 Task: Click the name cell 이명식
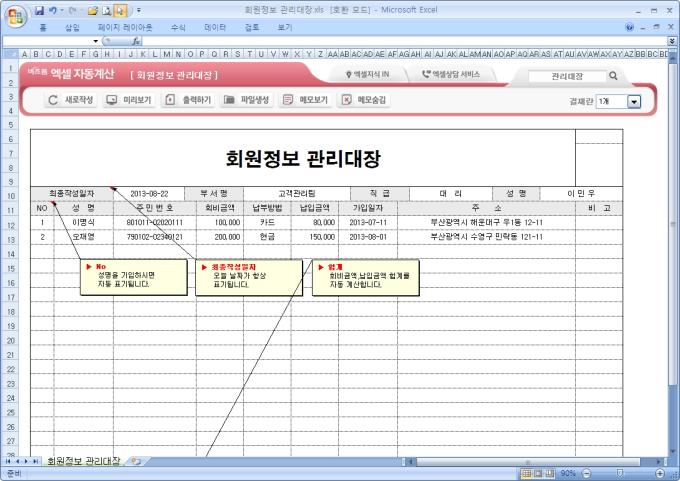point(83,222)
